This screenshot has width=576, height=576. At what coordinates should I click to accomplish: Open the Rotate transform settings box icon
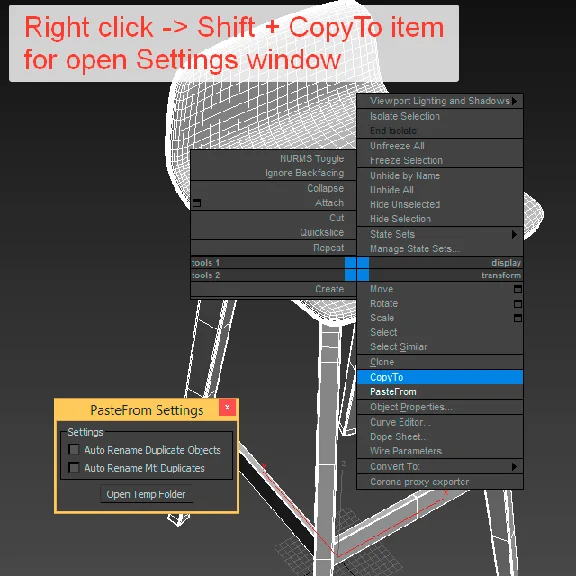(518, 304)
